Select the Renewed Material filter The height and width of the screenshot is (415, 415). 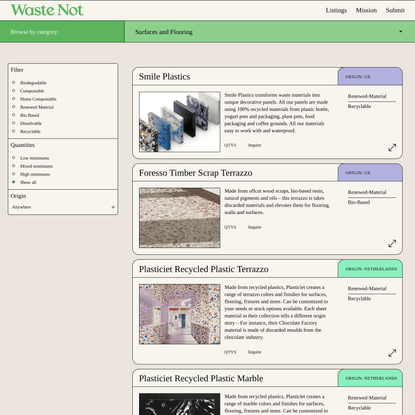click(x=14, y=107)
